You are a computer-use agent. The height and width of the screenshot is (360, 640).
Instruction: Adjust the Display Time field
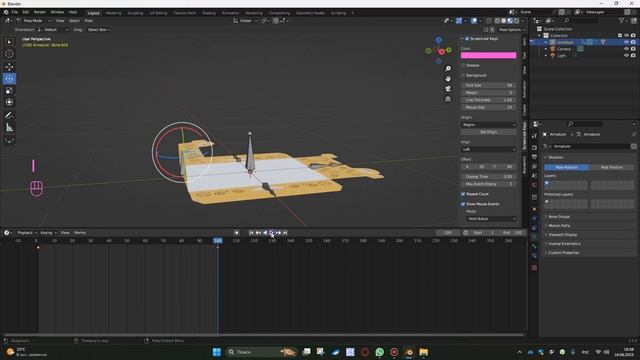[x=489, y=177]
